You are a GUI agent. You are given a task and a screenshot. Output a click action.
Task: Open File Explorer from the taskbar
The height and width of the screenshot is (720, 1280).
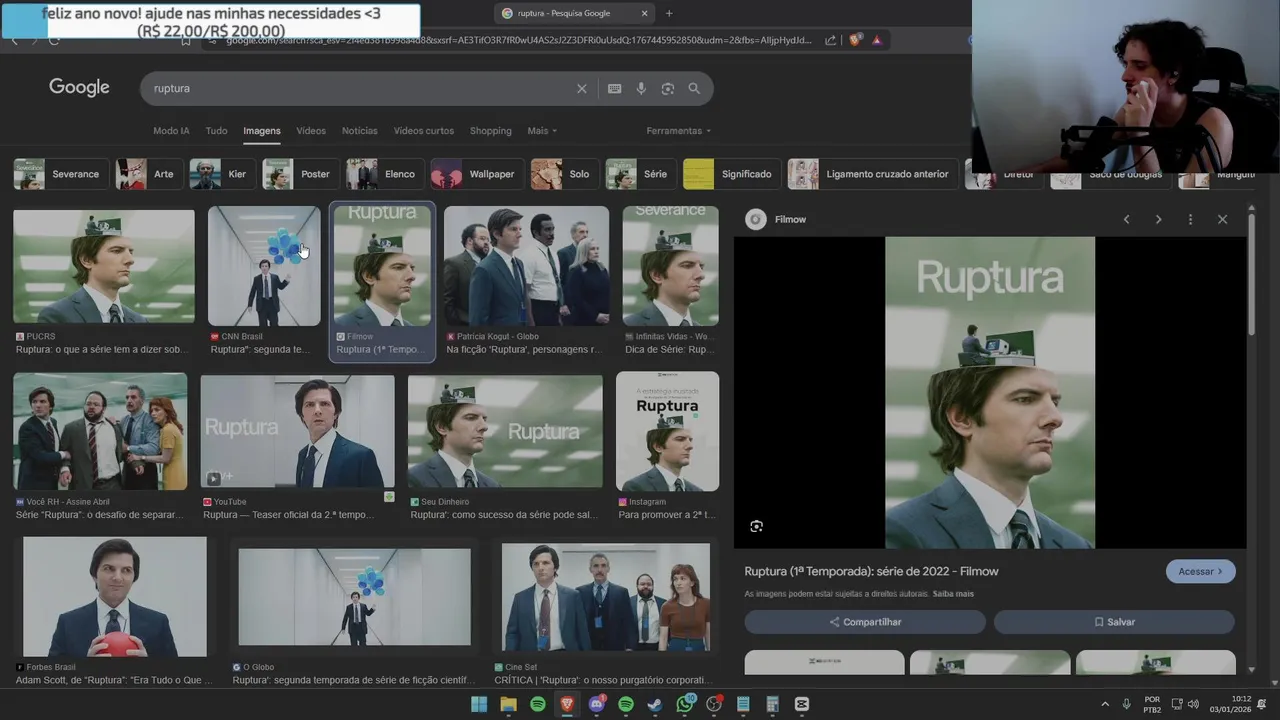[508, 704]
